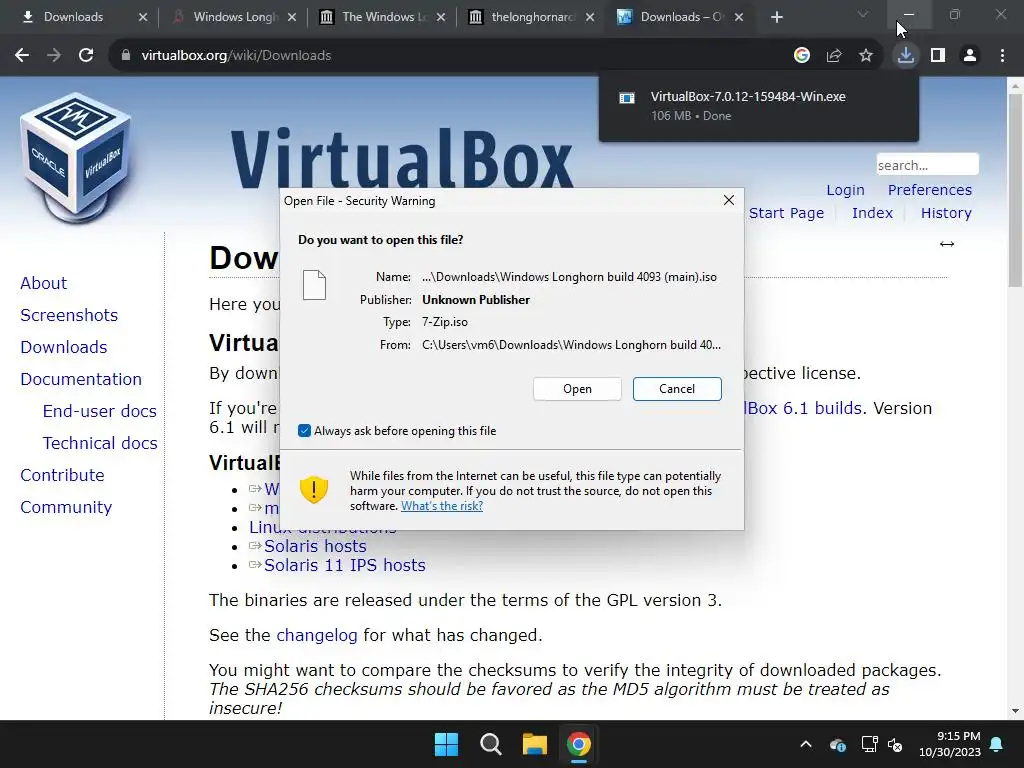Open the Chrome downloads tray icon
1024x768 pixels.
[906, 56]
